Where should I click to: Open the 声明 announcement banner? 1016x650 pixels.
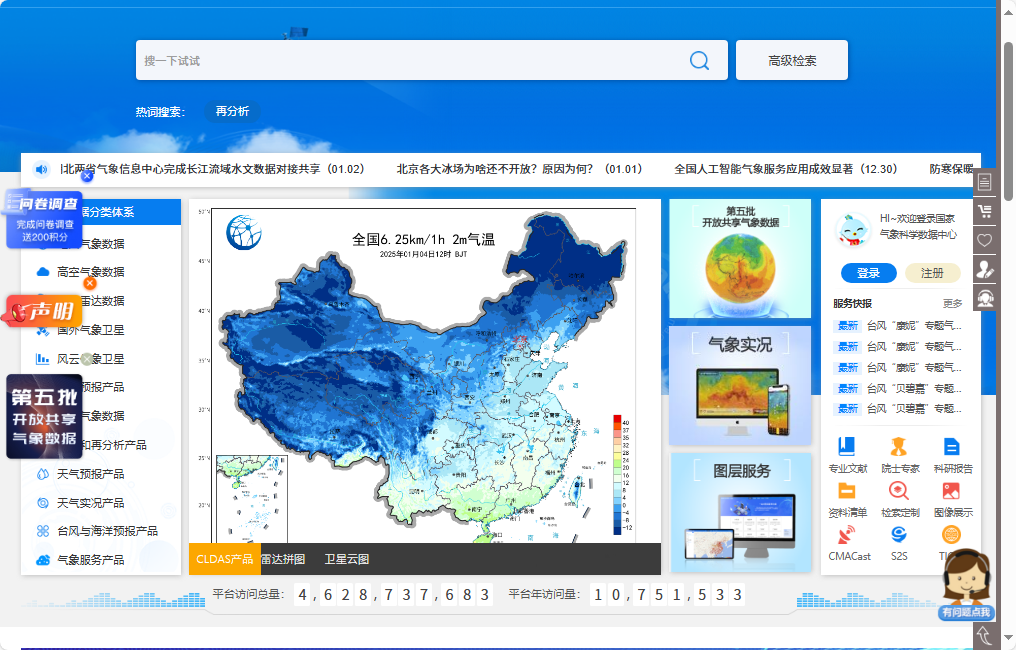click(x=43, y=312)
